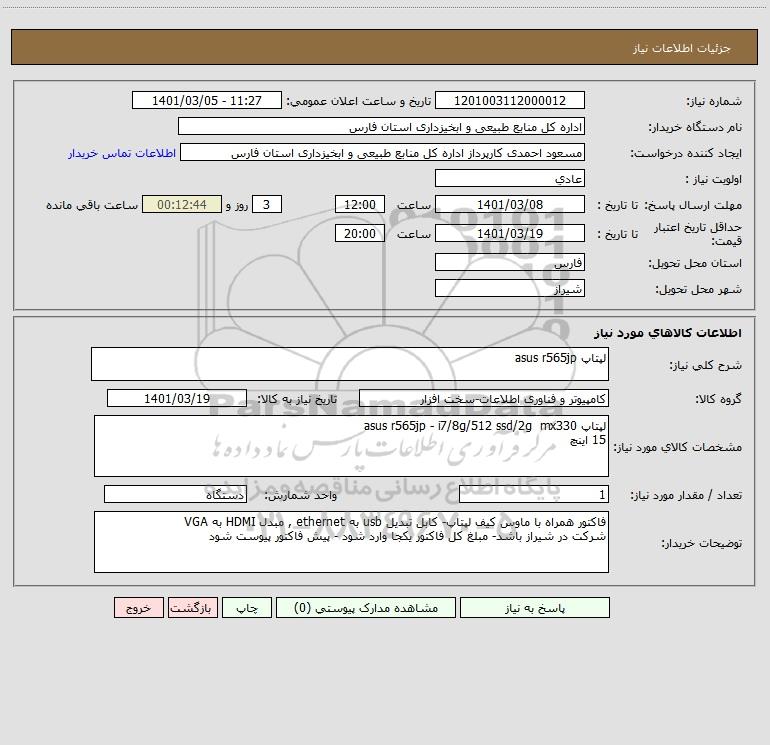Click the buyer notes text box
This screenshot has height=745, width=770.
[x=351, y=542]
